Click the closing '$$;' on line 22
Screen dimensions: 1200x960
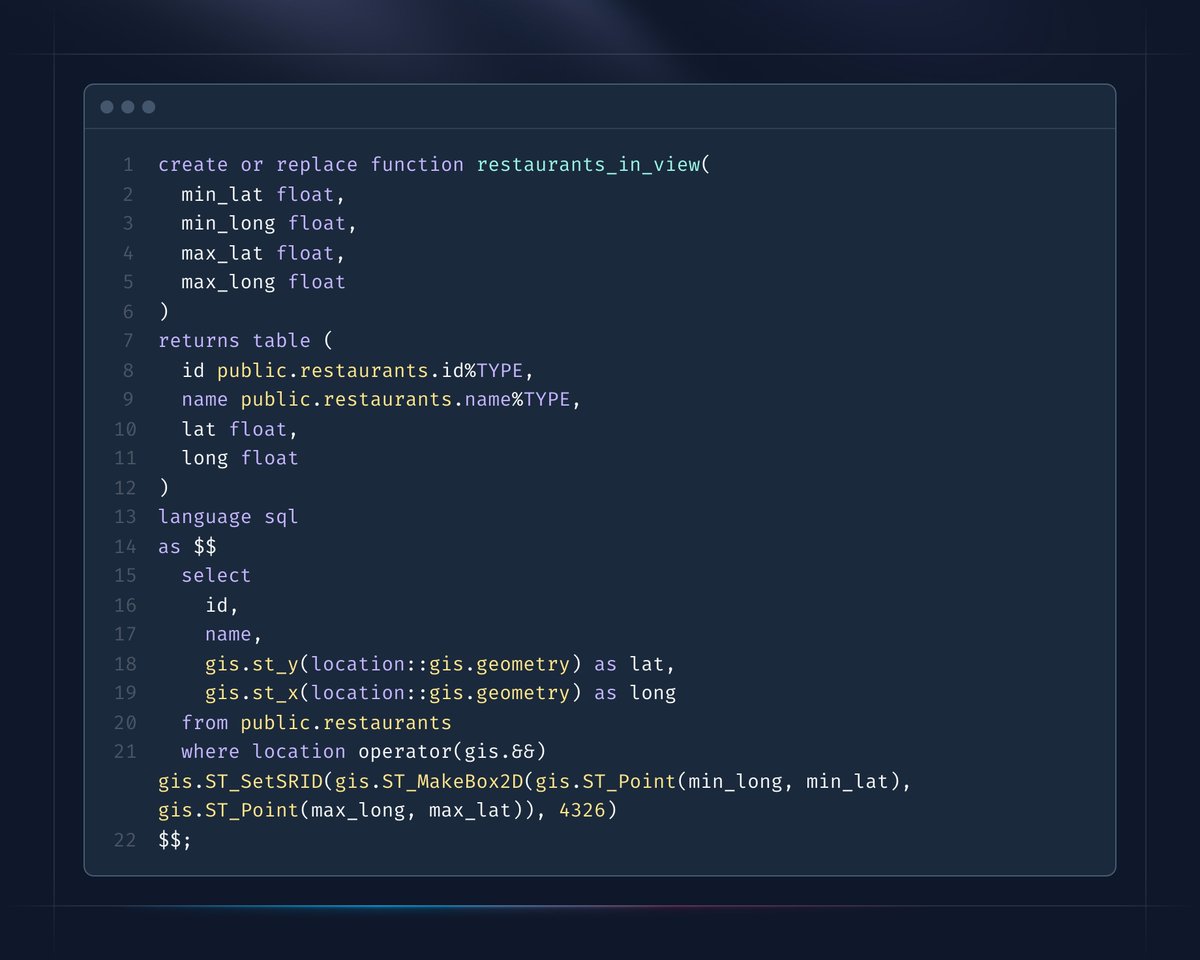tap(175, 840)
